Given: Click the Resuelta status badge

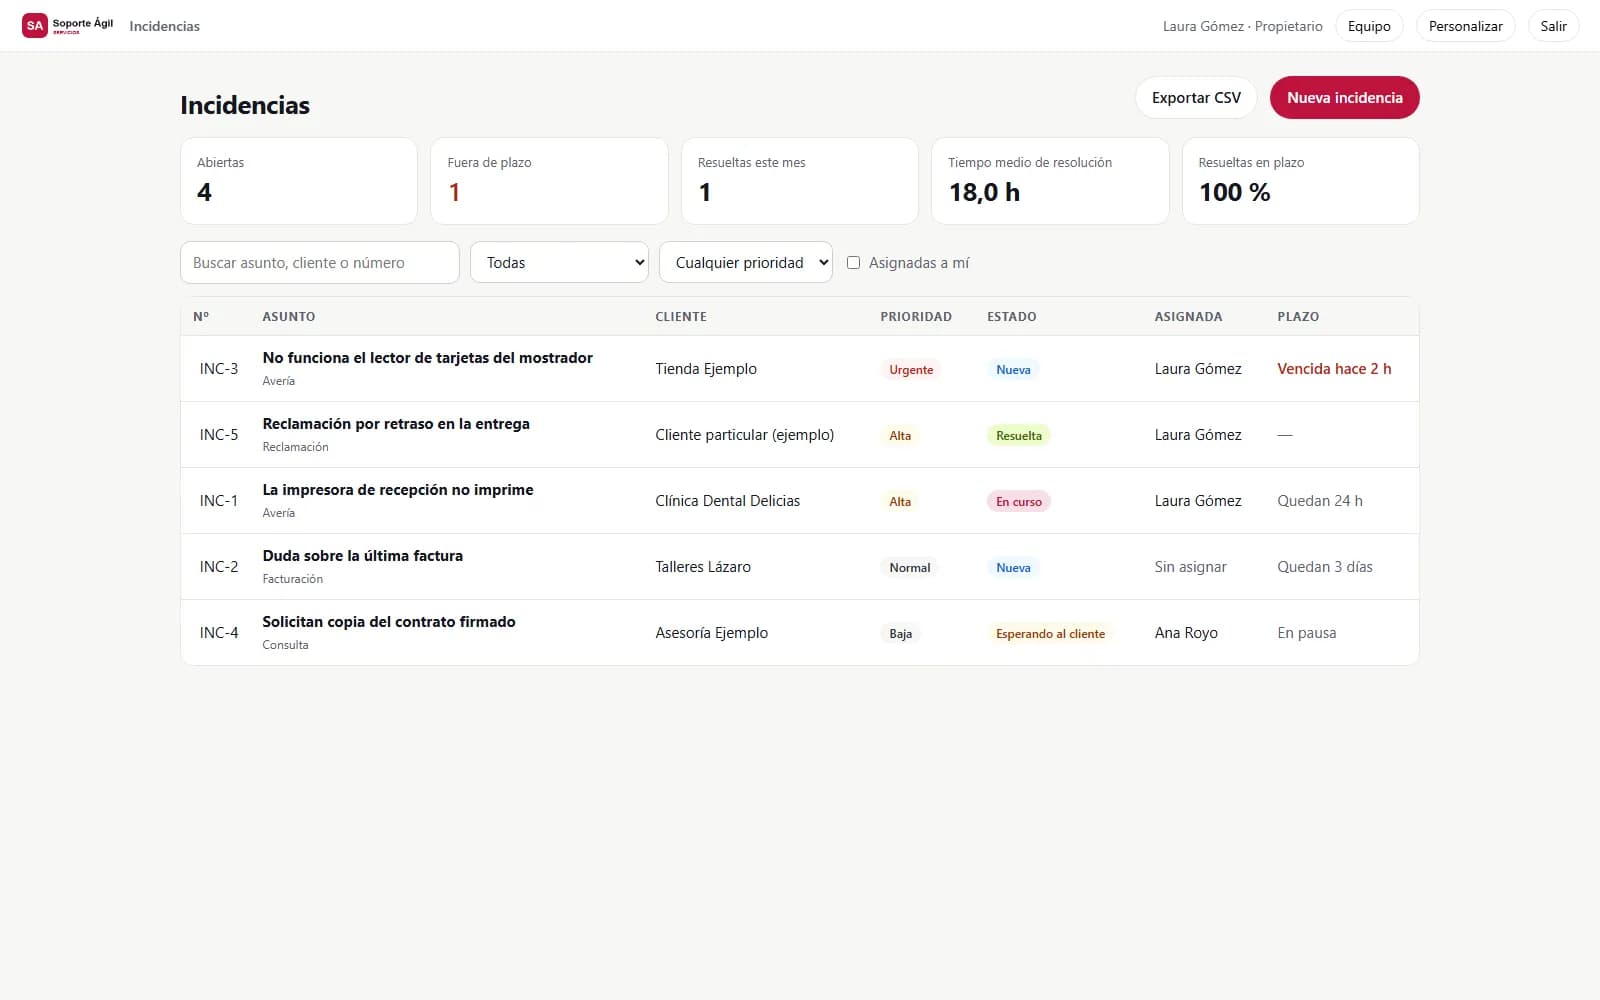Looking at the screenshot, I should tap(1019, 436).
